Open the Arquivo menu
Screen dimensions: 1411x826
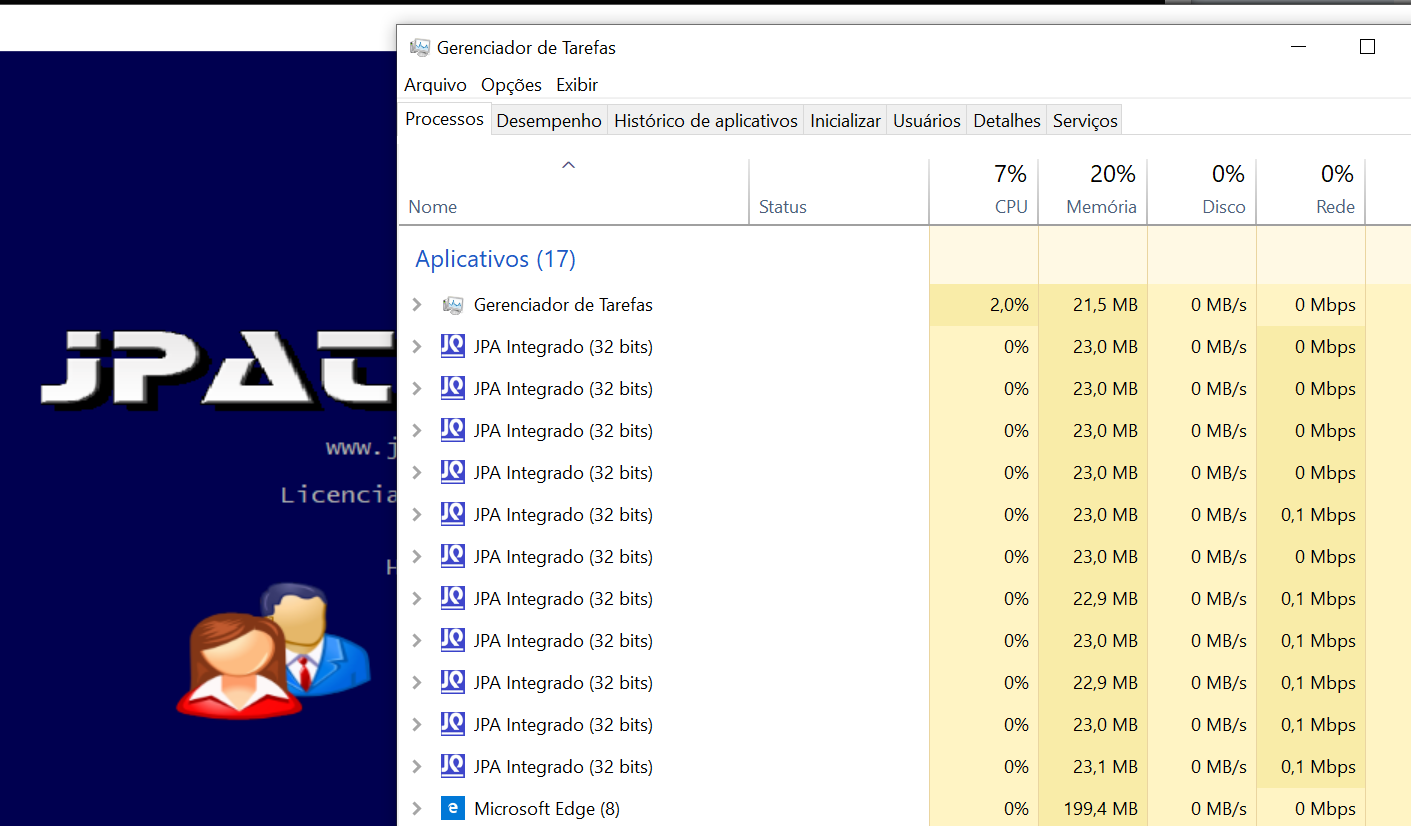click(435, 85)
